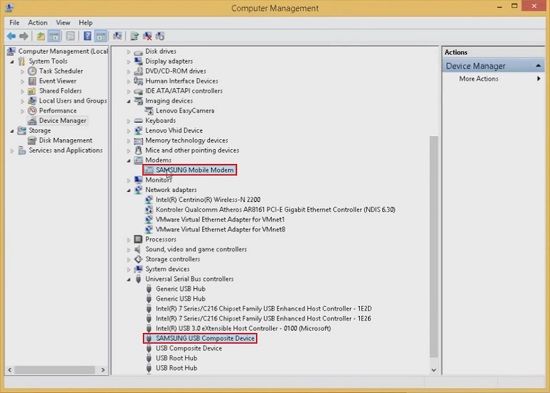The image size is (550, 393).
Task: Click the Mice and other pointing devices icon
Action: coord(139,150)
